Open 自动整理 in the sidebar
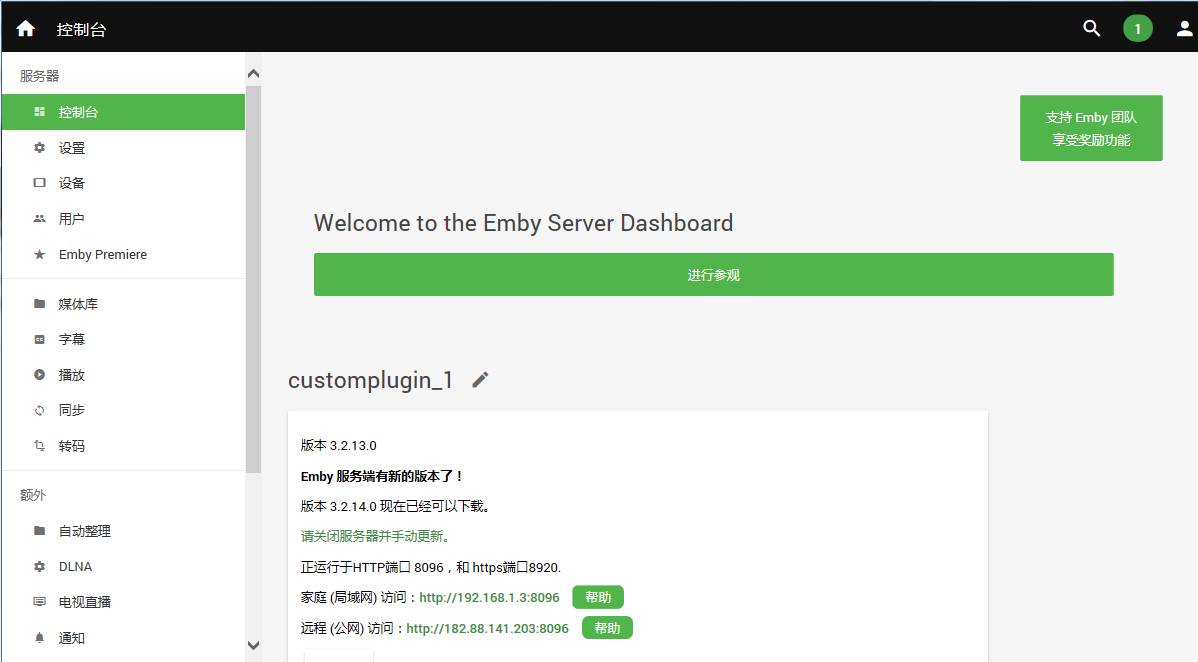 123,531
